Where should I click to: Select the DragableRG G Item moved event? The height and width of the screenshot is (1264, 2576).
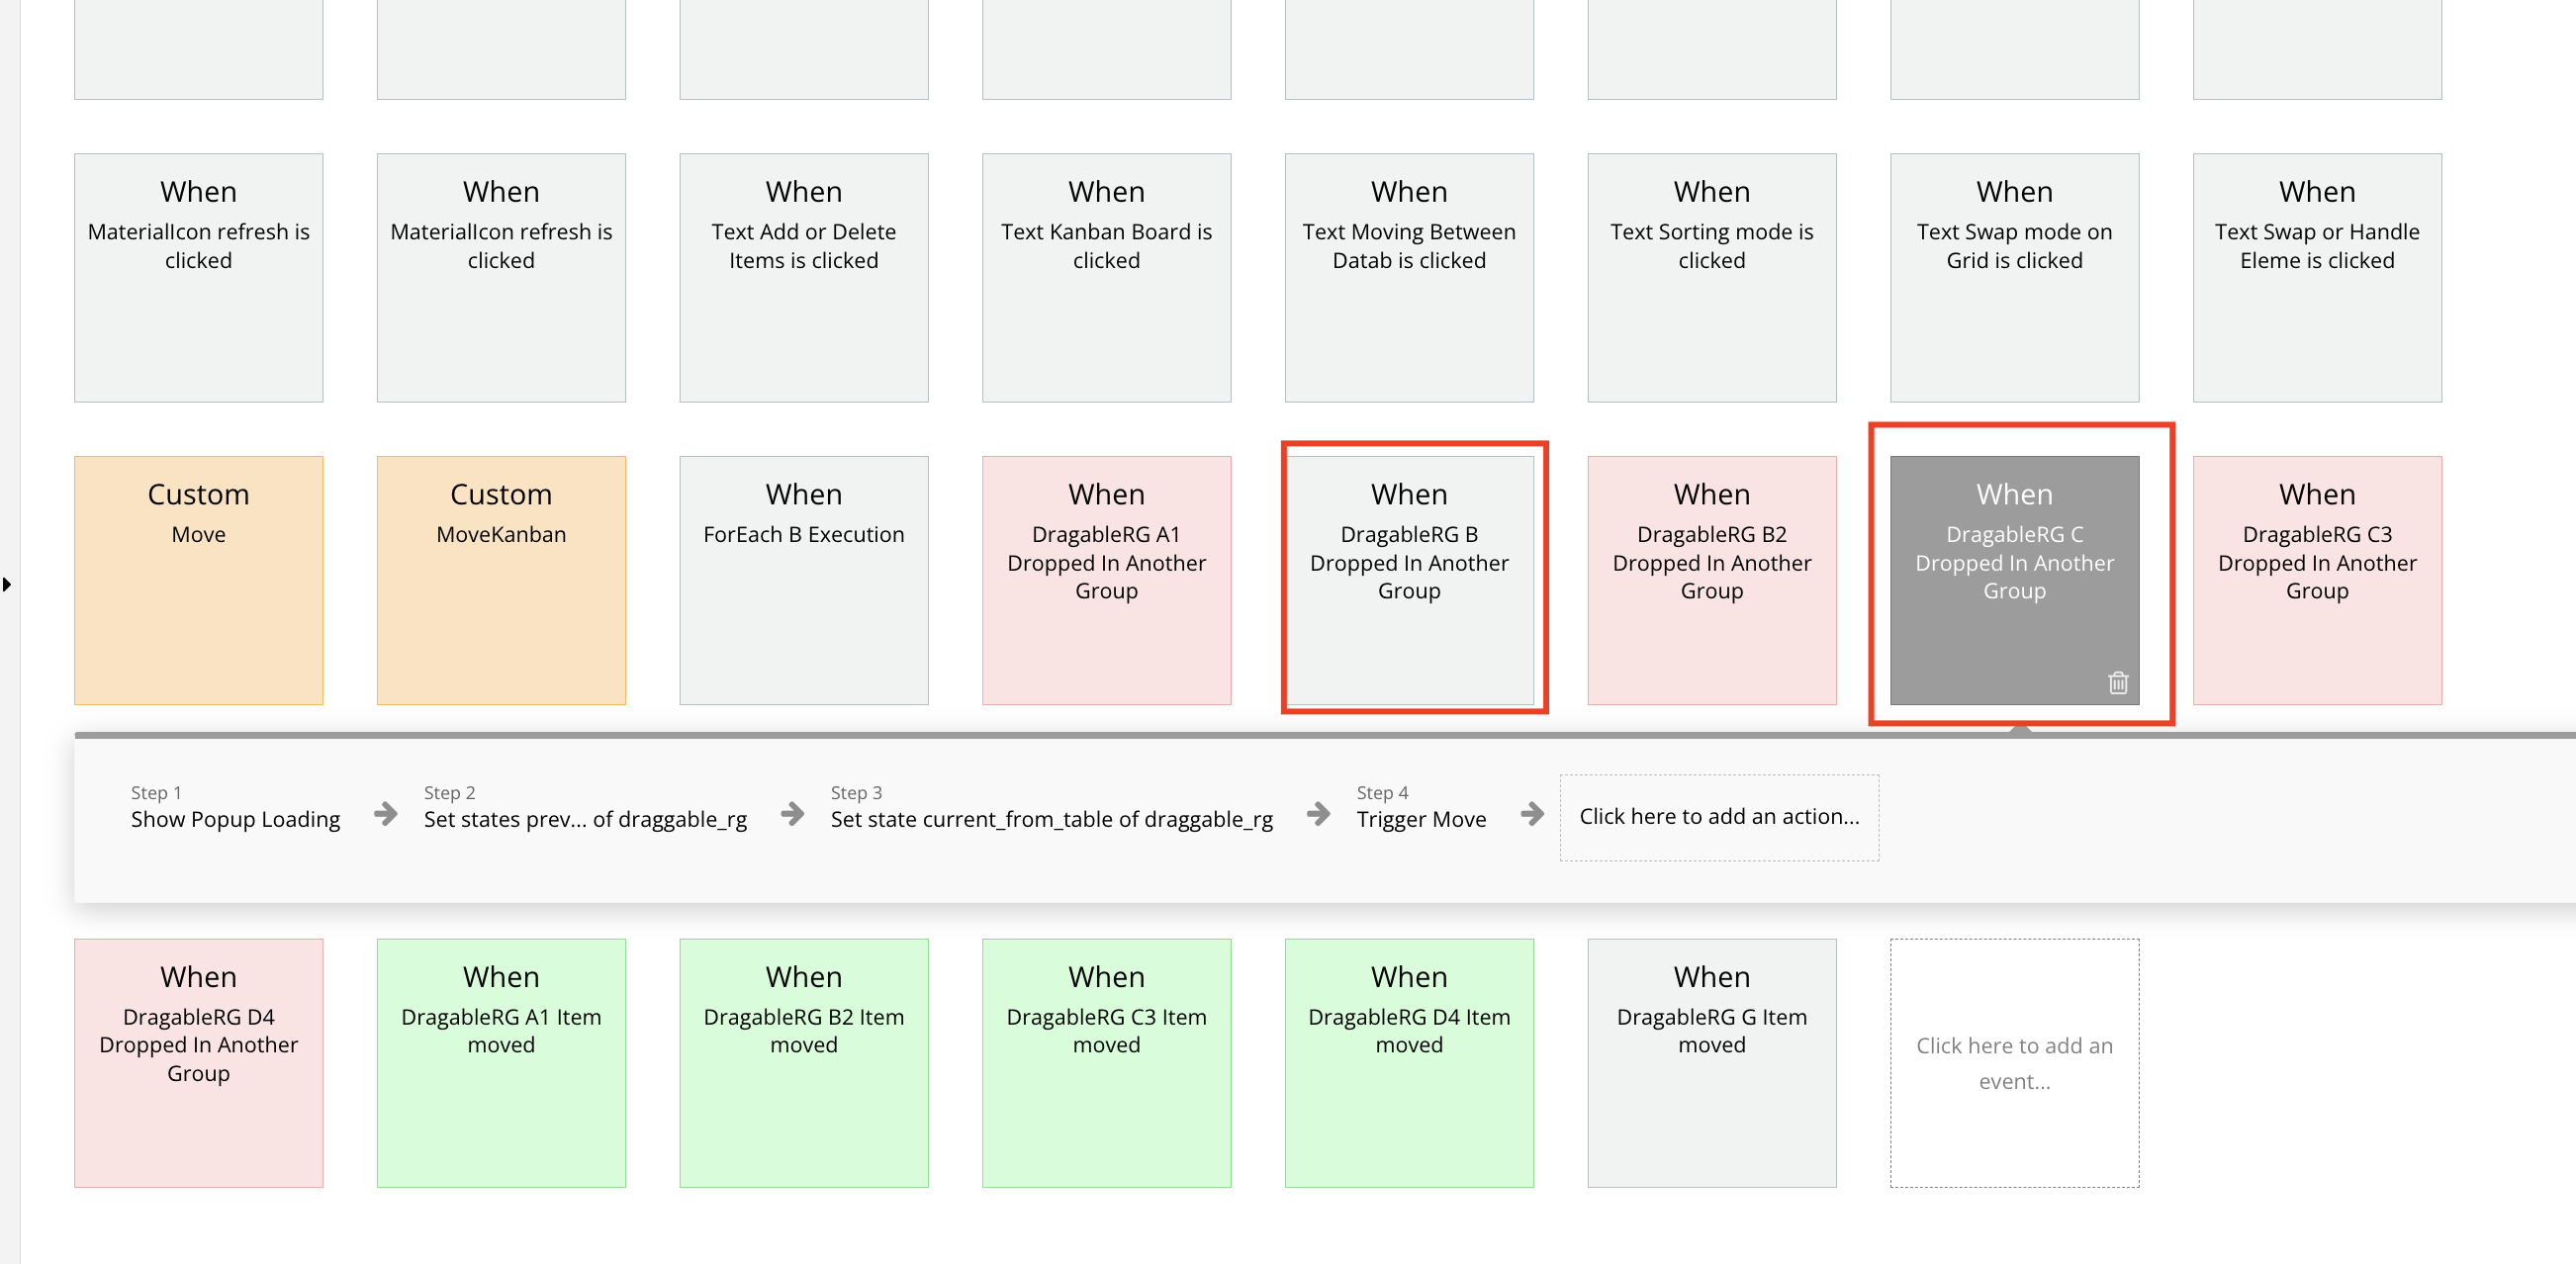(1711, 1063)
